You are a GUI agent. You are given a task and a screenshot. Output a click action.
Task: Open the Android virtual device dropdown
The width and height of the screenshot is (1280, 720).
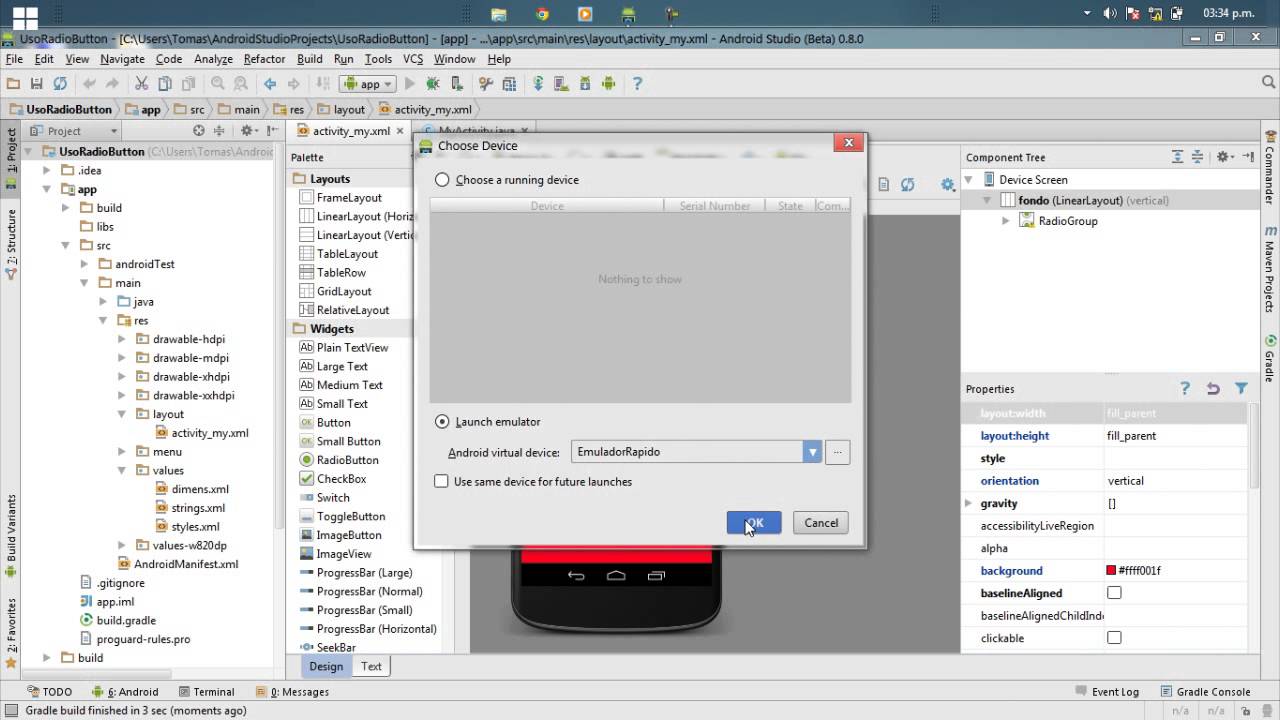click(x=812, y=452)
